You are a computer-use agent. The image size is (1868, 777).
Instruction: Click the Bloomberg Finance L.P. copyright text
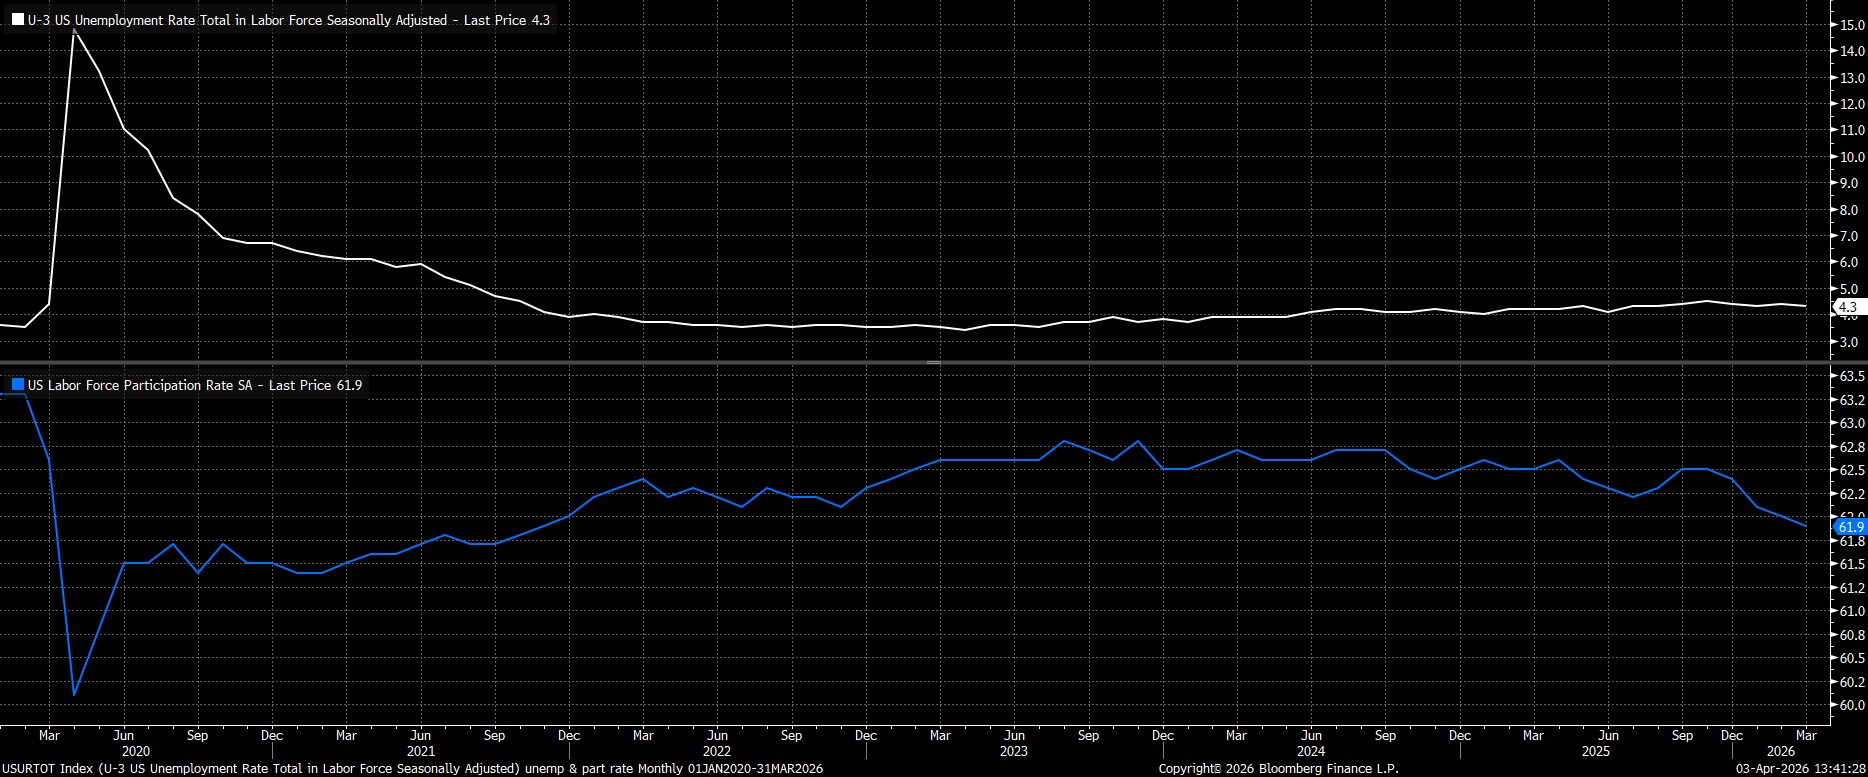(x=1278, y=768)
